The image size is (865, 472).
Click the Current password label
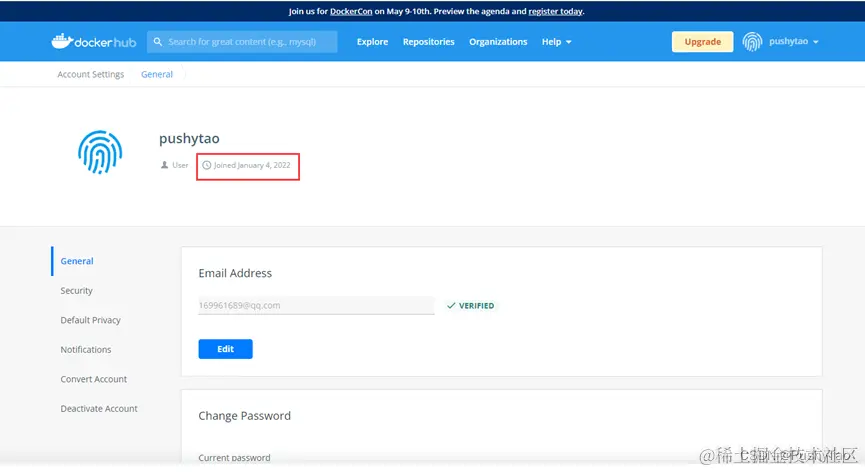234,458
